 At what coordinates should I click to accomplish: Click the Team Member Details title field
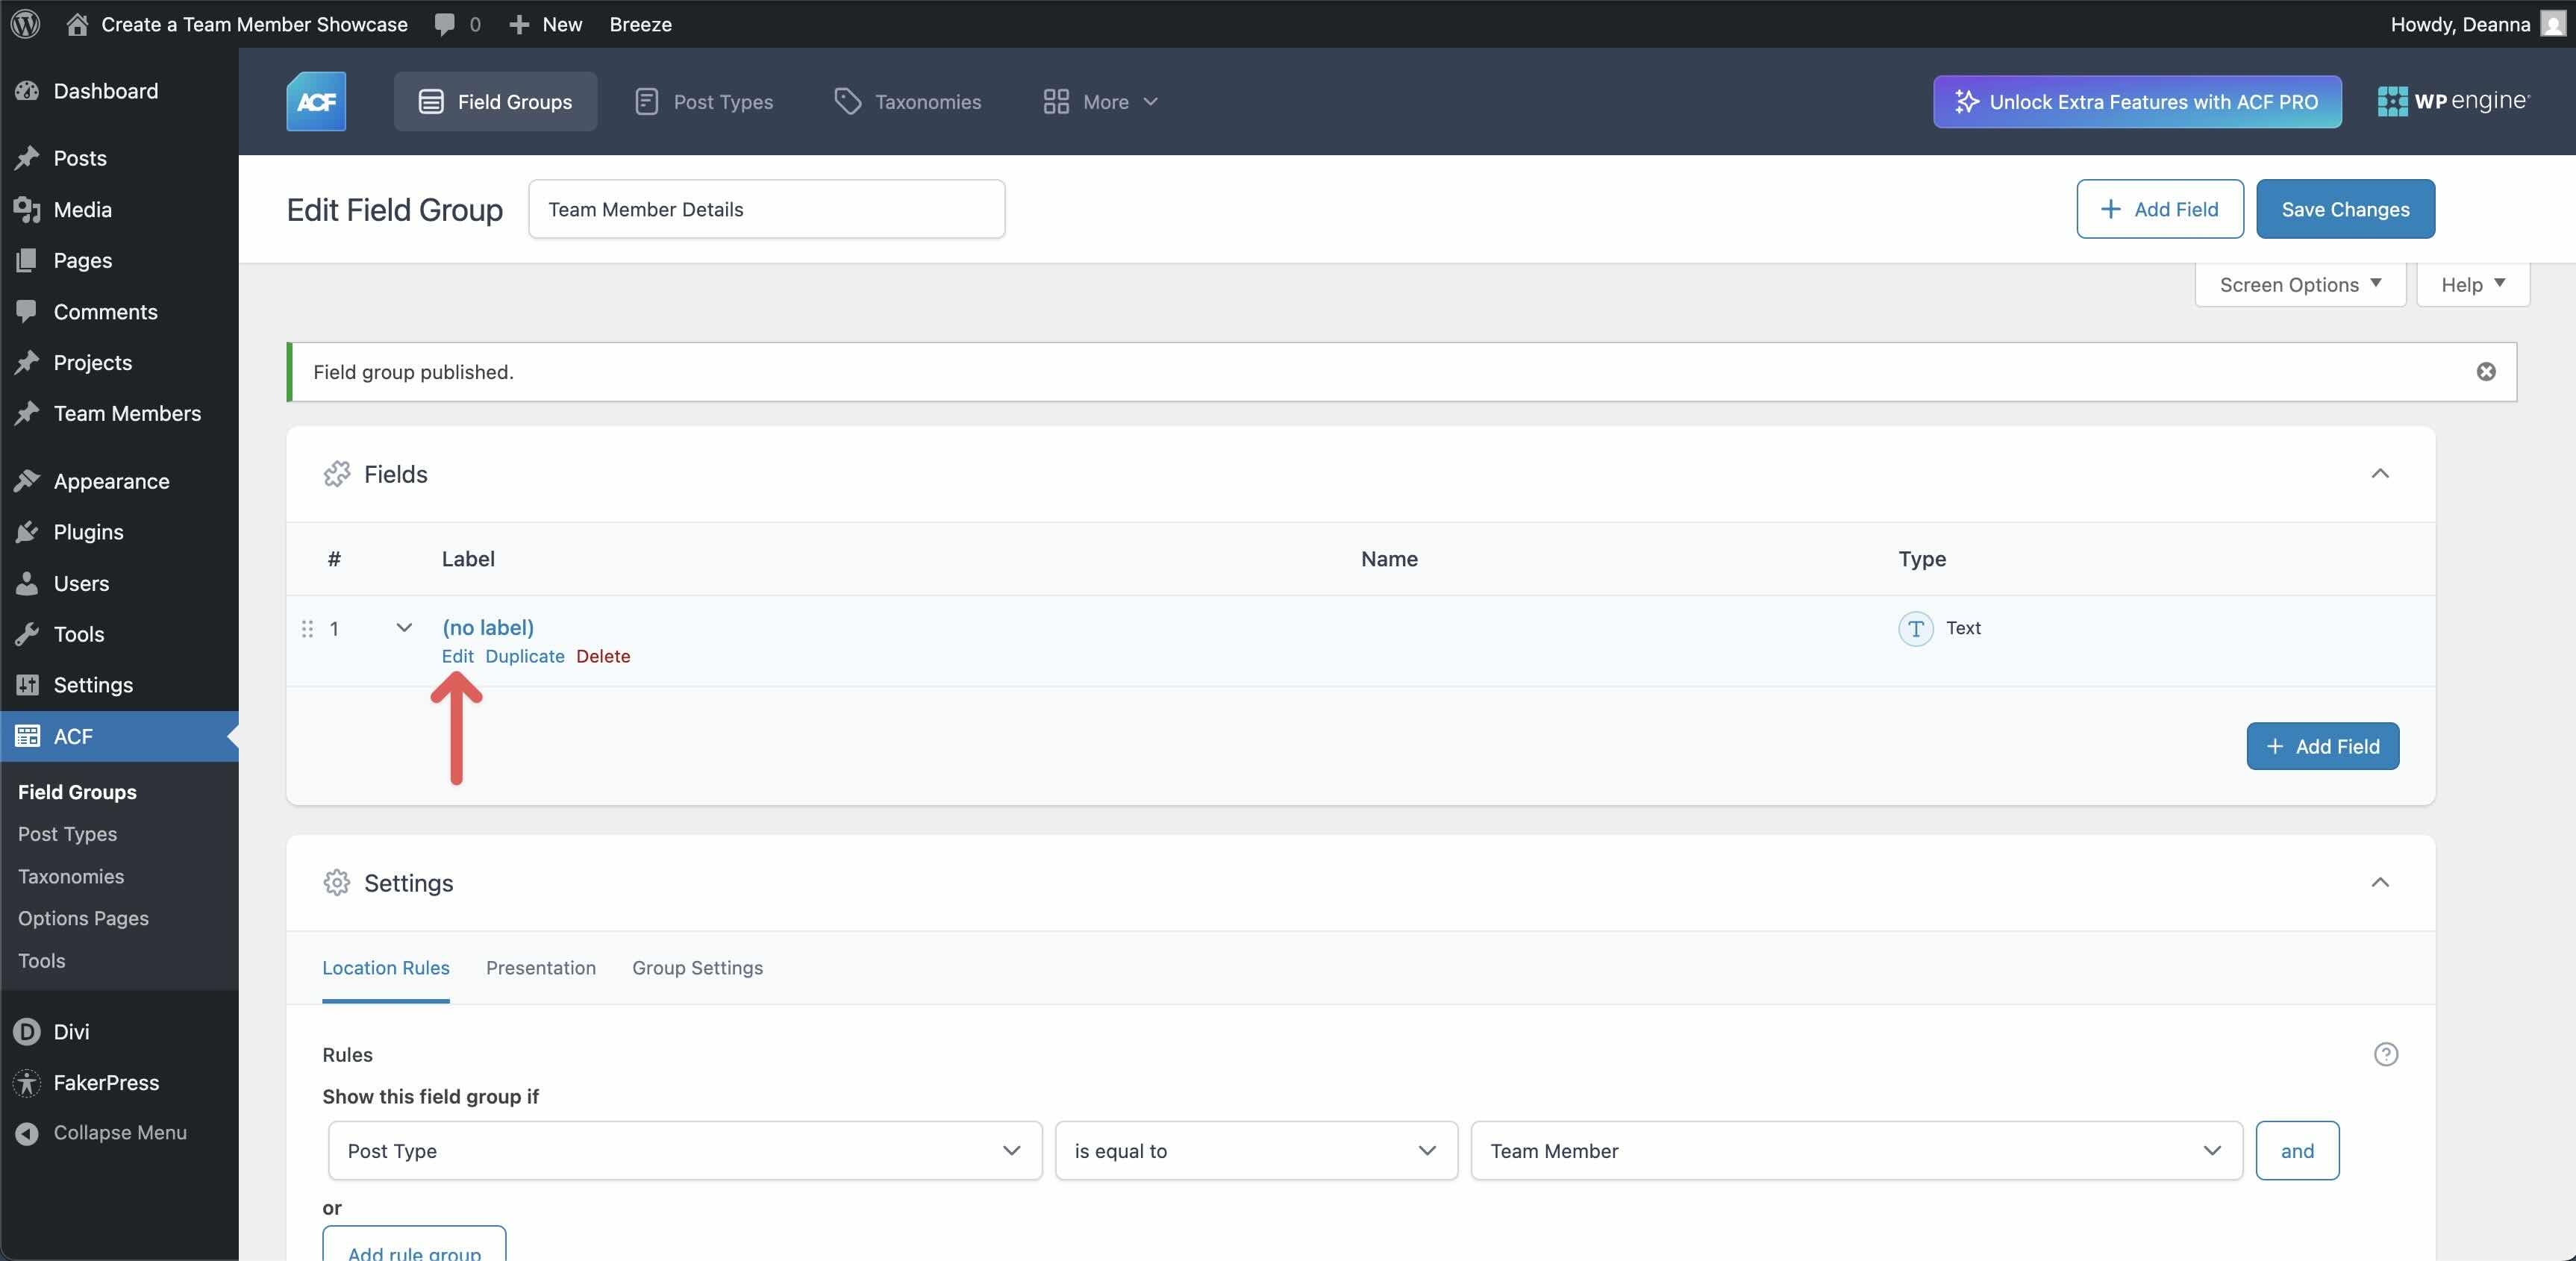tap(765, 209)
